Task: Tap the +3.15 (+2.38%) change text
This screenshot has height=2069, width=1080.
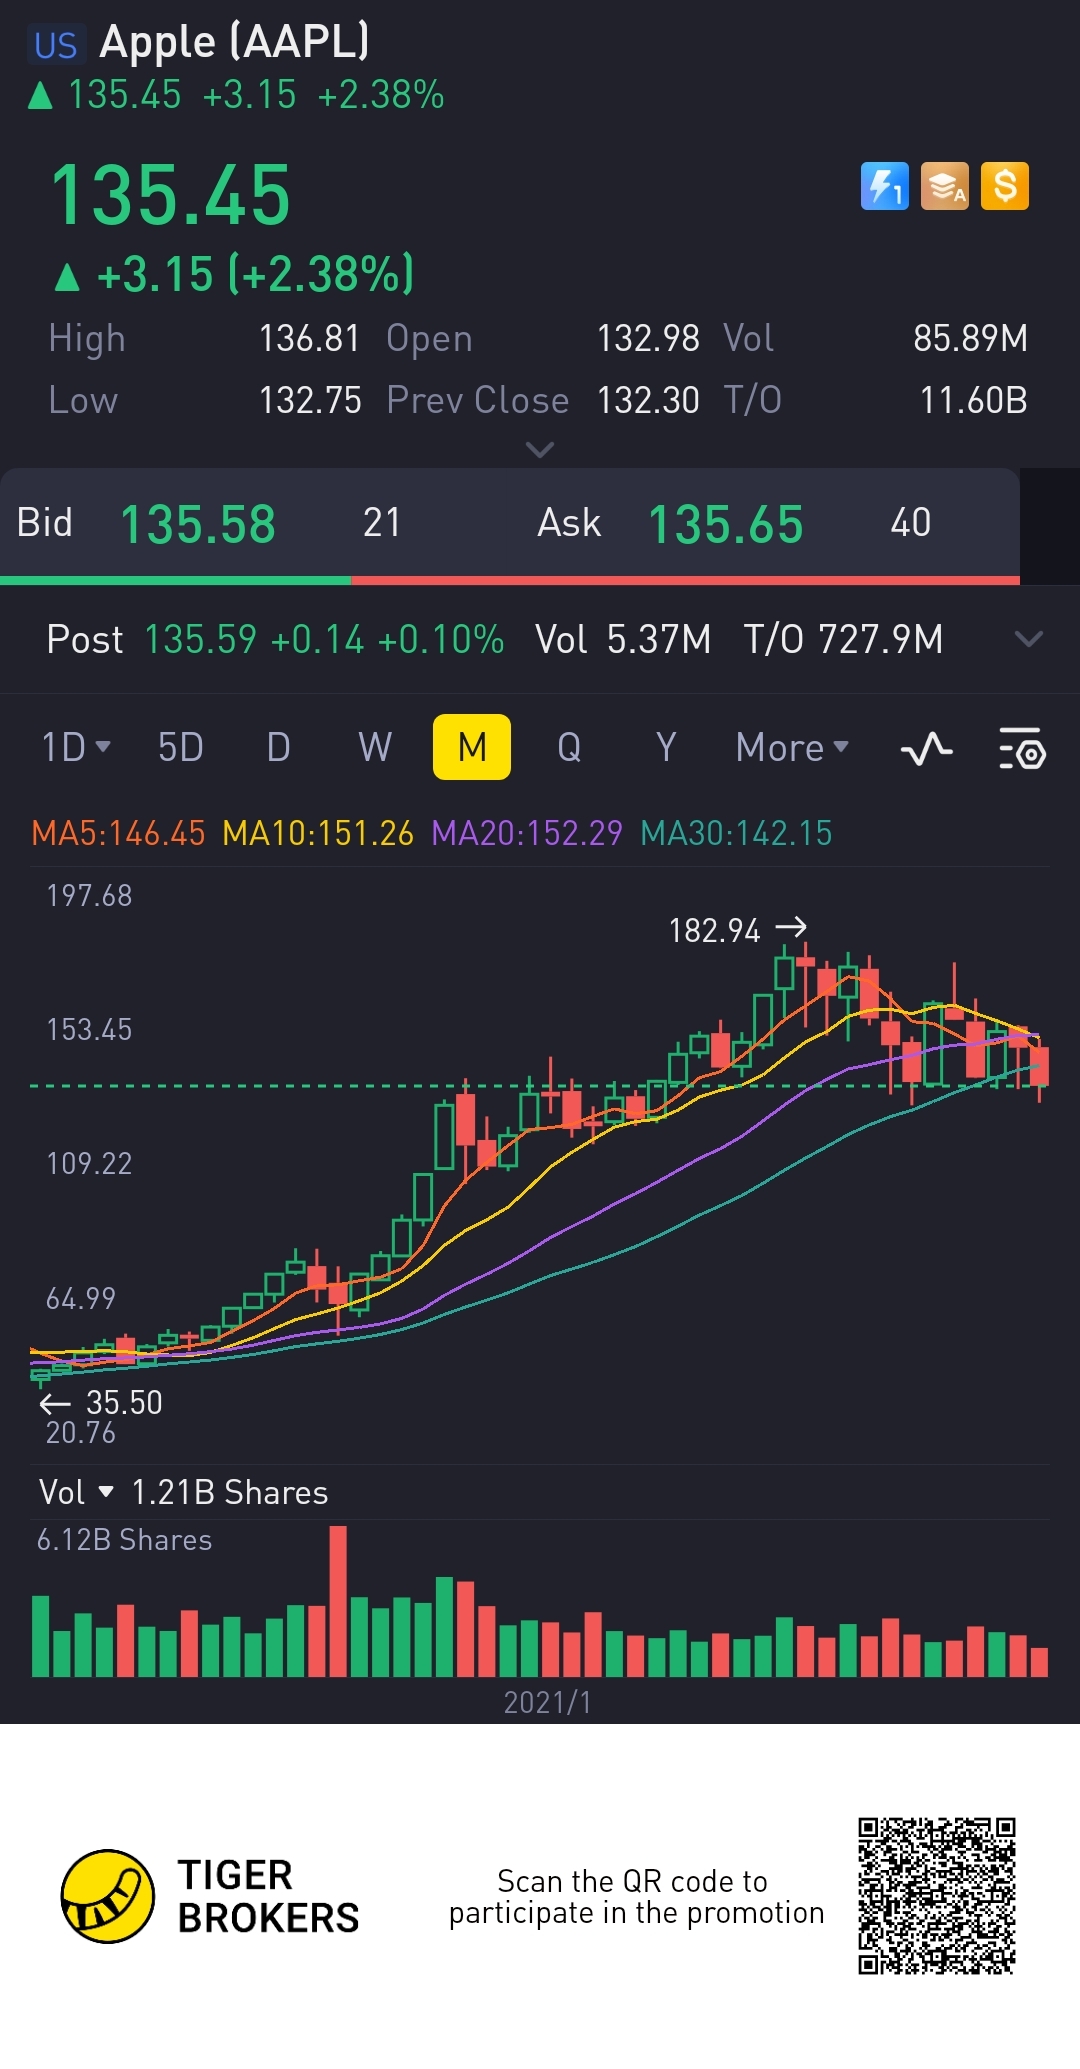Action: (234, 275)
